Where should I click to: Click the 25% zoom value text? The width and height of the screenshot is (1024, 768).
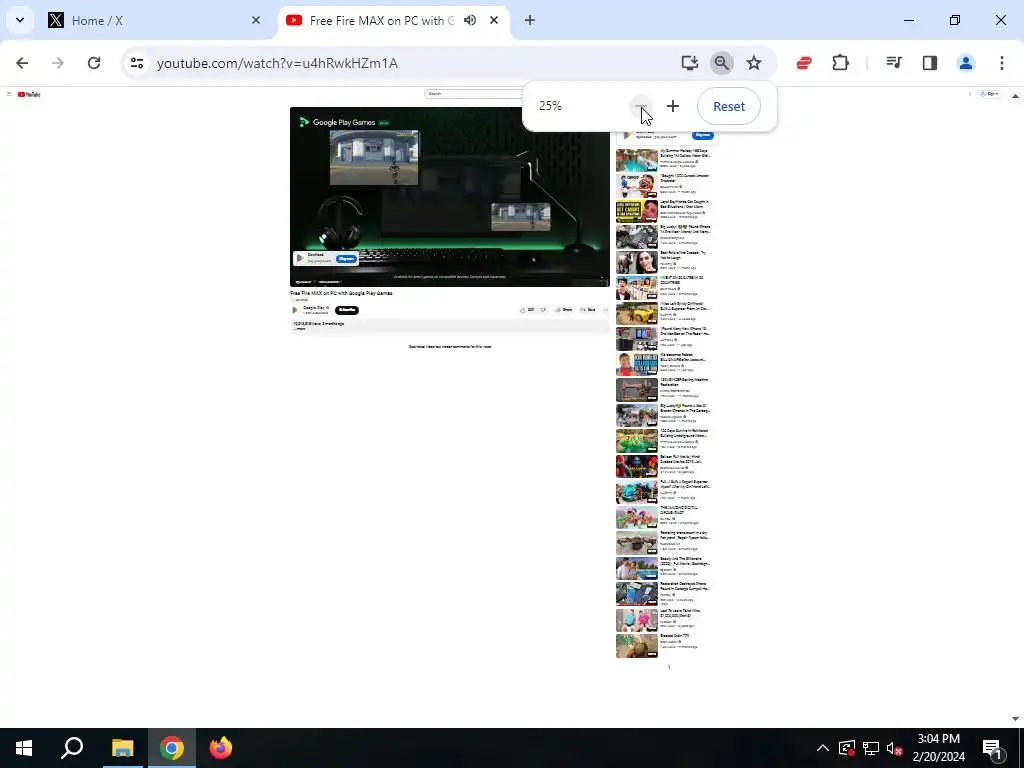pyautogui.click(x=550, y=106)
